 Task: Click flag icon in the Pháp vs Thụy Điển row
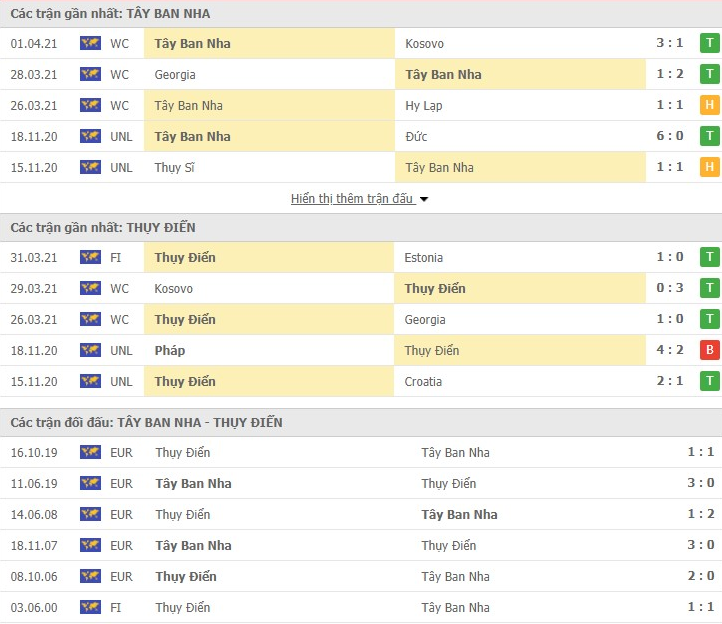click(90, 351)
